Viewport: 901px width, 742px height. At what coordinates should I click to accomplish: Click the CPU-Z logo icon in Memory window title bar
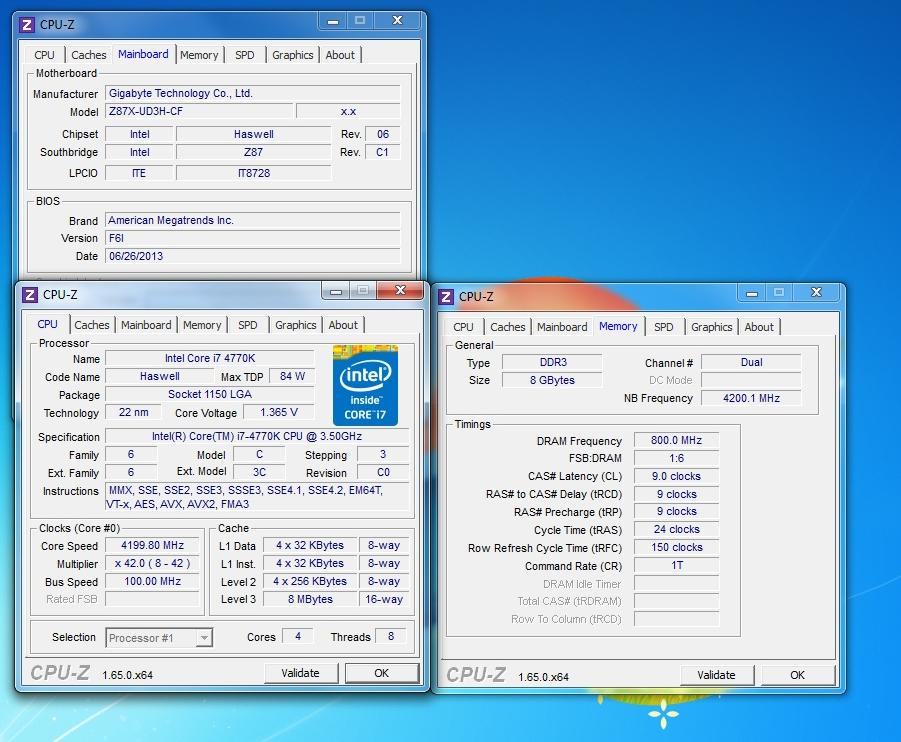(446, 297)
